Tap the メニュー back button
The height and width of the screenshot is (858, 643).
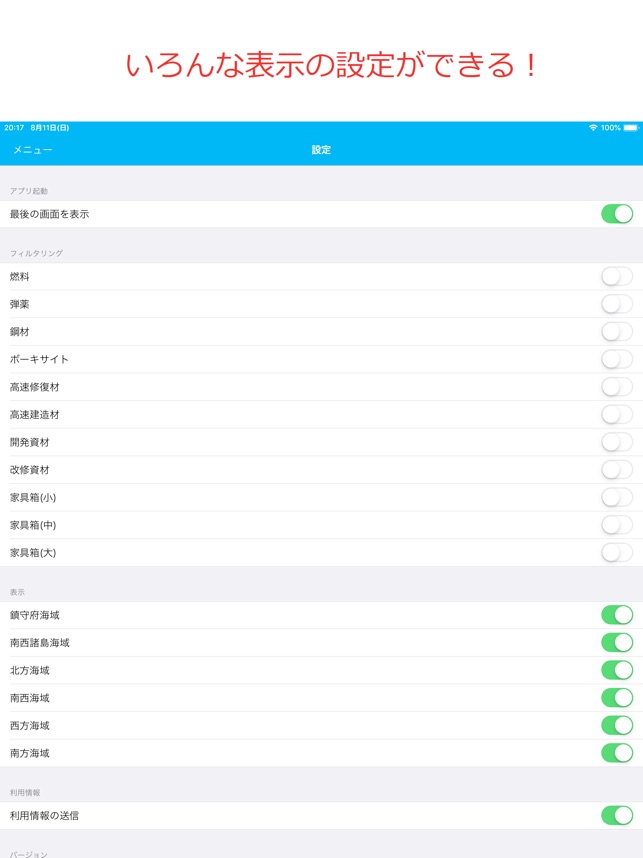[32, 150]
